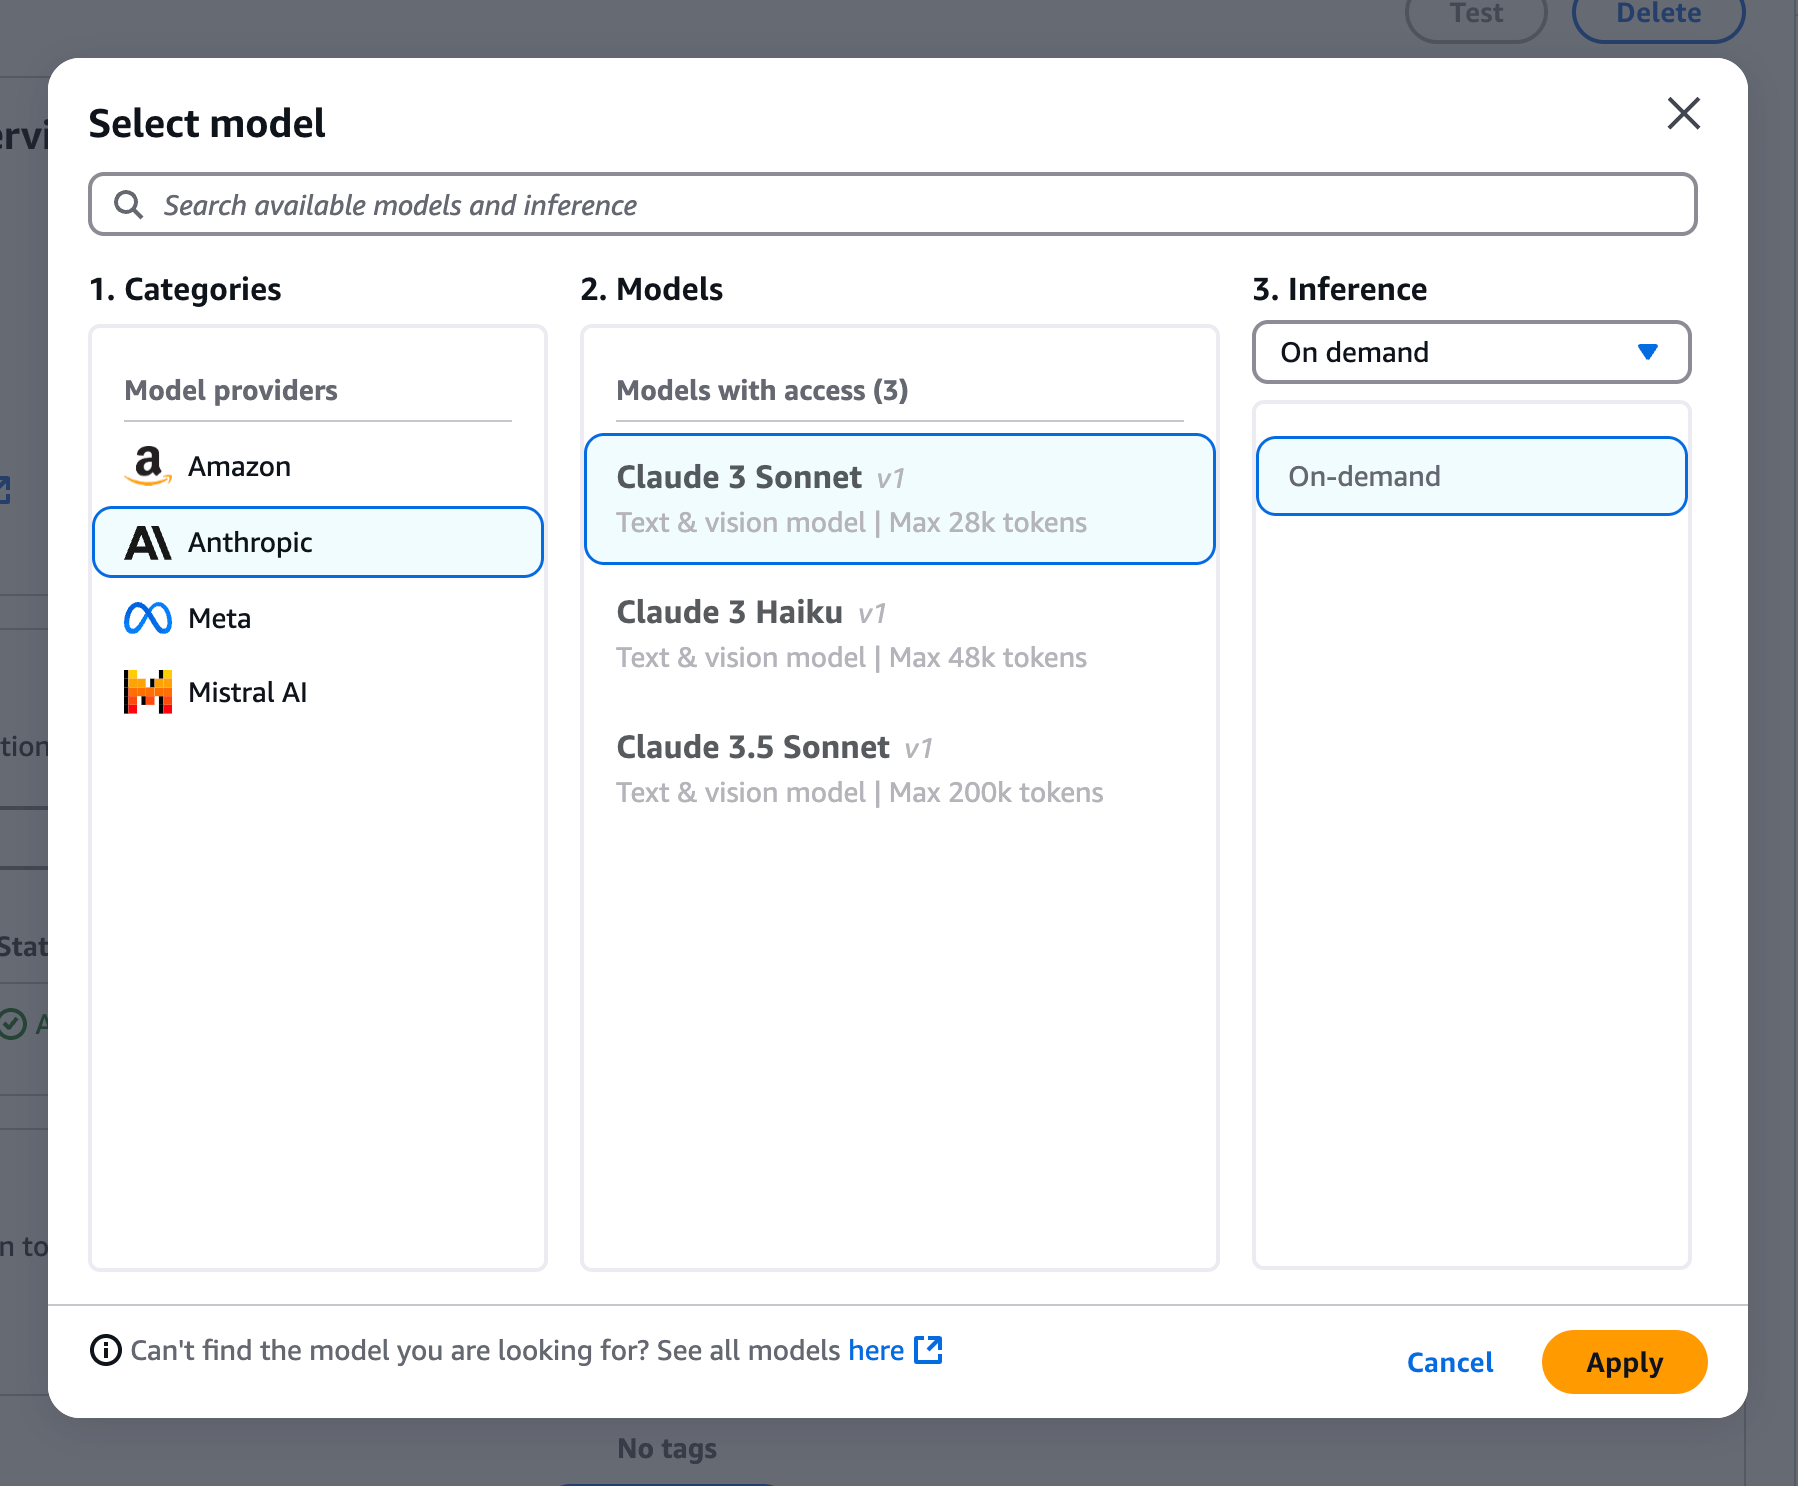This screenshot has height=1486, width=1798.
Task: Choose Claude 3 Haiku model
Action: tap(899, 634)
